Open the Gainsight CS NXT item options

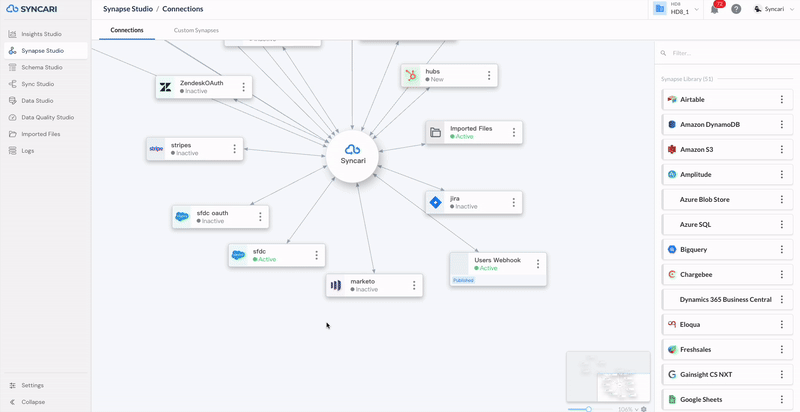click(x=782, y=374)
